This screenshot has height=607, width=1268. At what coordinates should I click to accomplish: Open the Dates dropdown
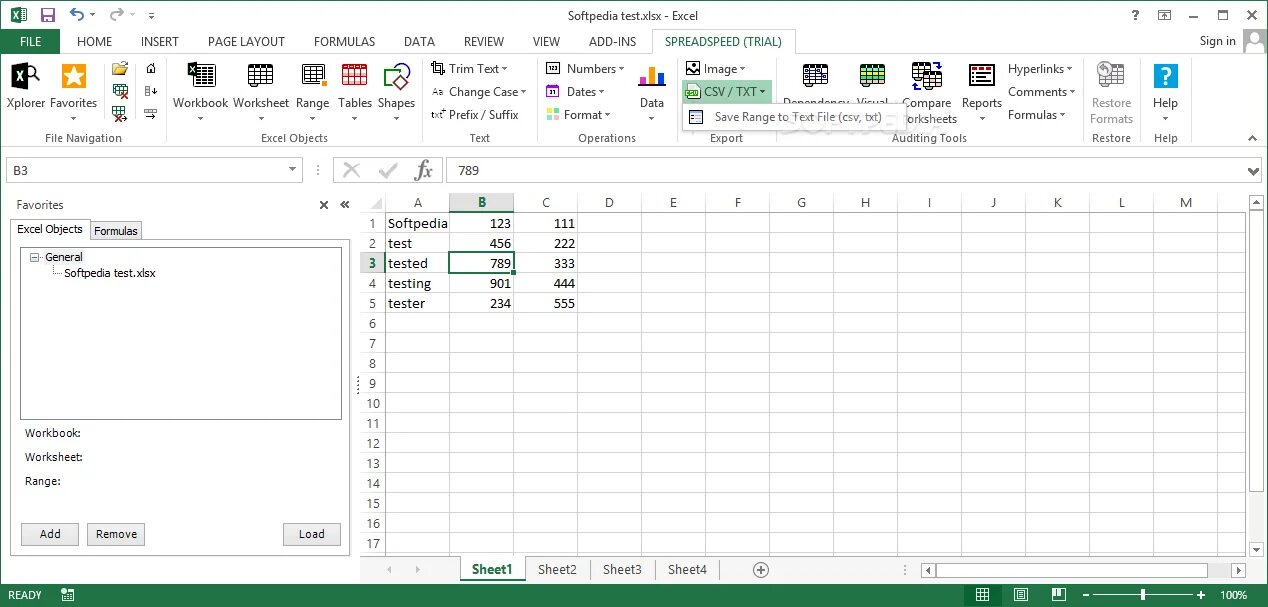point(575,92)
